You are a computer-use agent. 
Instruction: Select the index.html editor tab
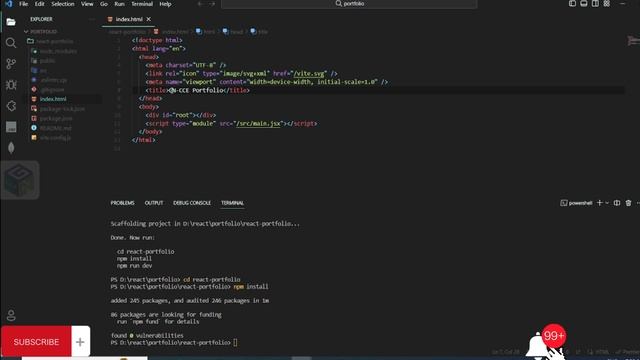click(129, 19)
